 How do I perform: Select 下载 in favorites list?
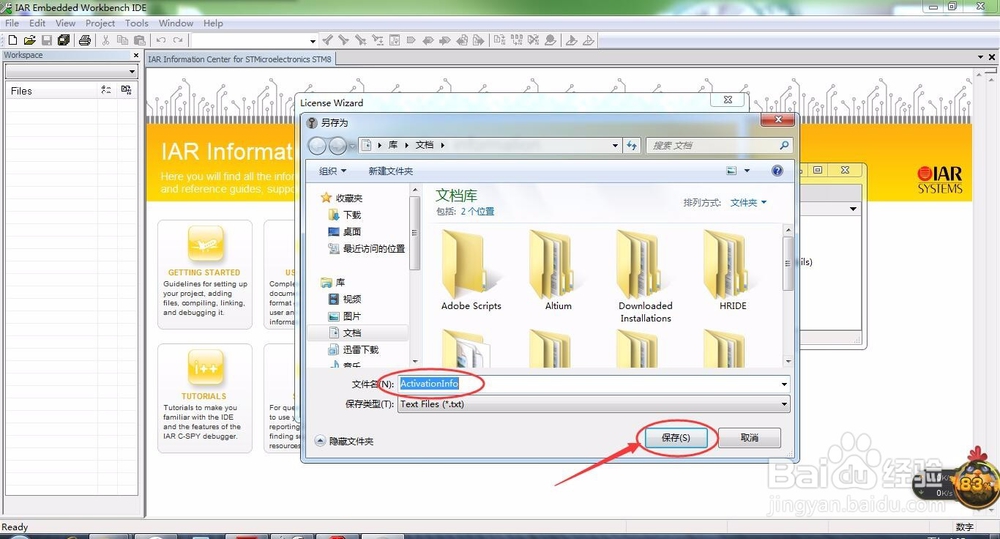pos(346,215)
